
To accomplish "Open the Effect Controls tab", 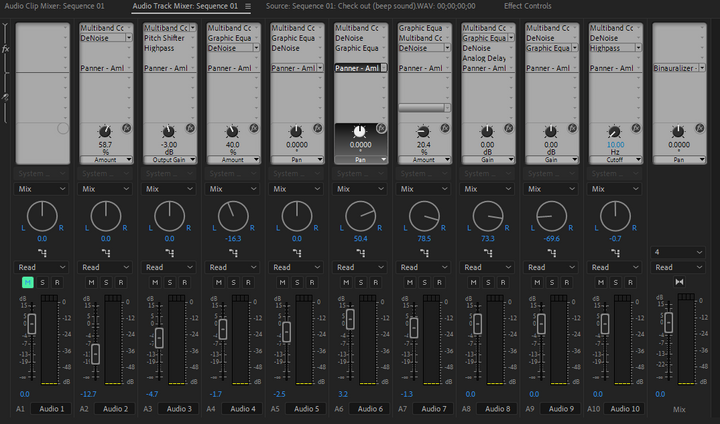I will pyautogui.click(x=528, y=6).
